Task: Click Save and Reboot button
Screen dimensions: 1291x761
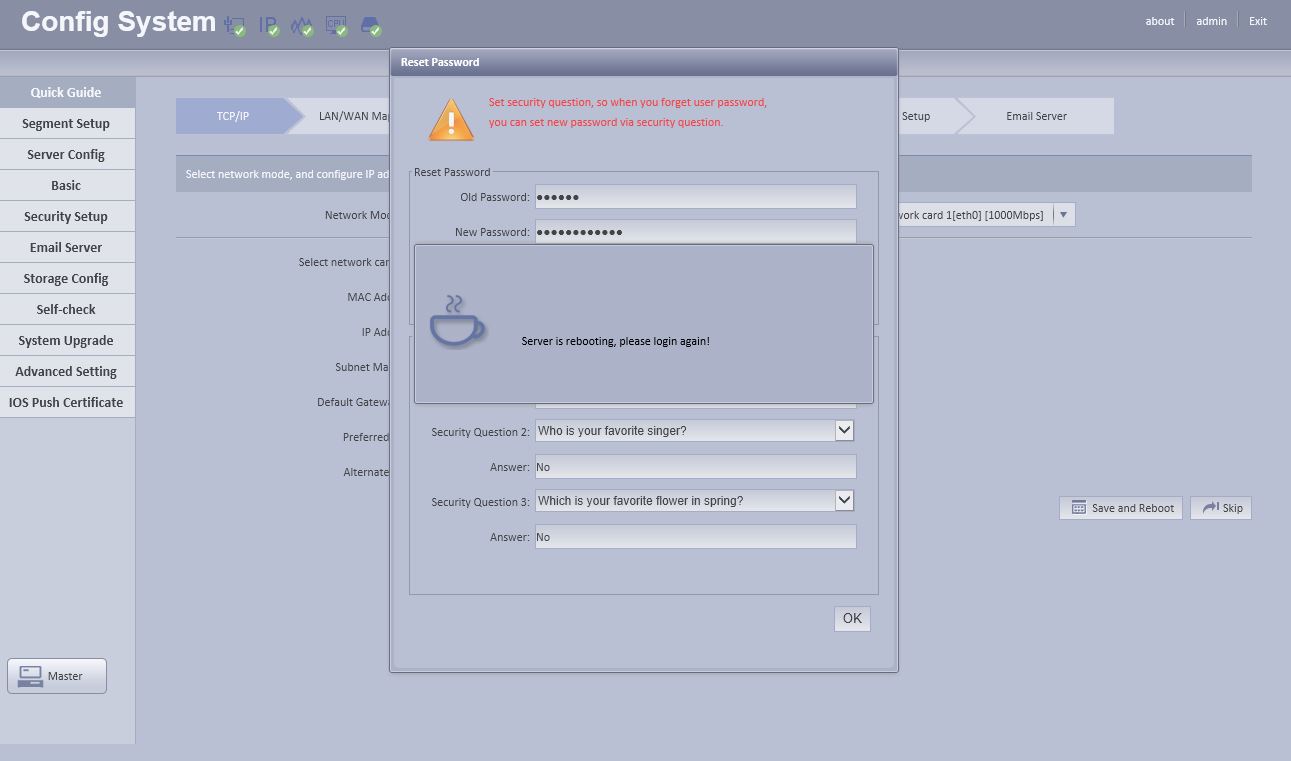Action: coord(1121,508)
